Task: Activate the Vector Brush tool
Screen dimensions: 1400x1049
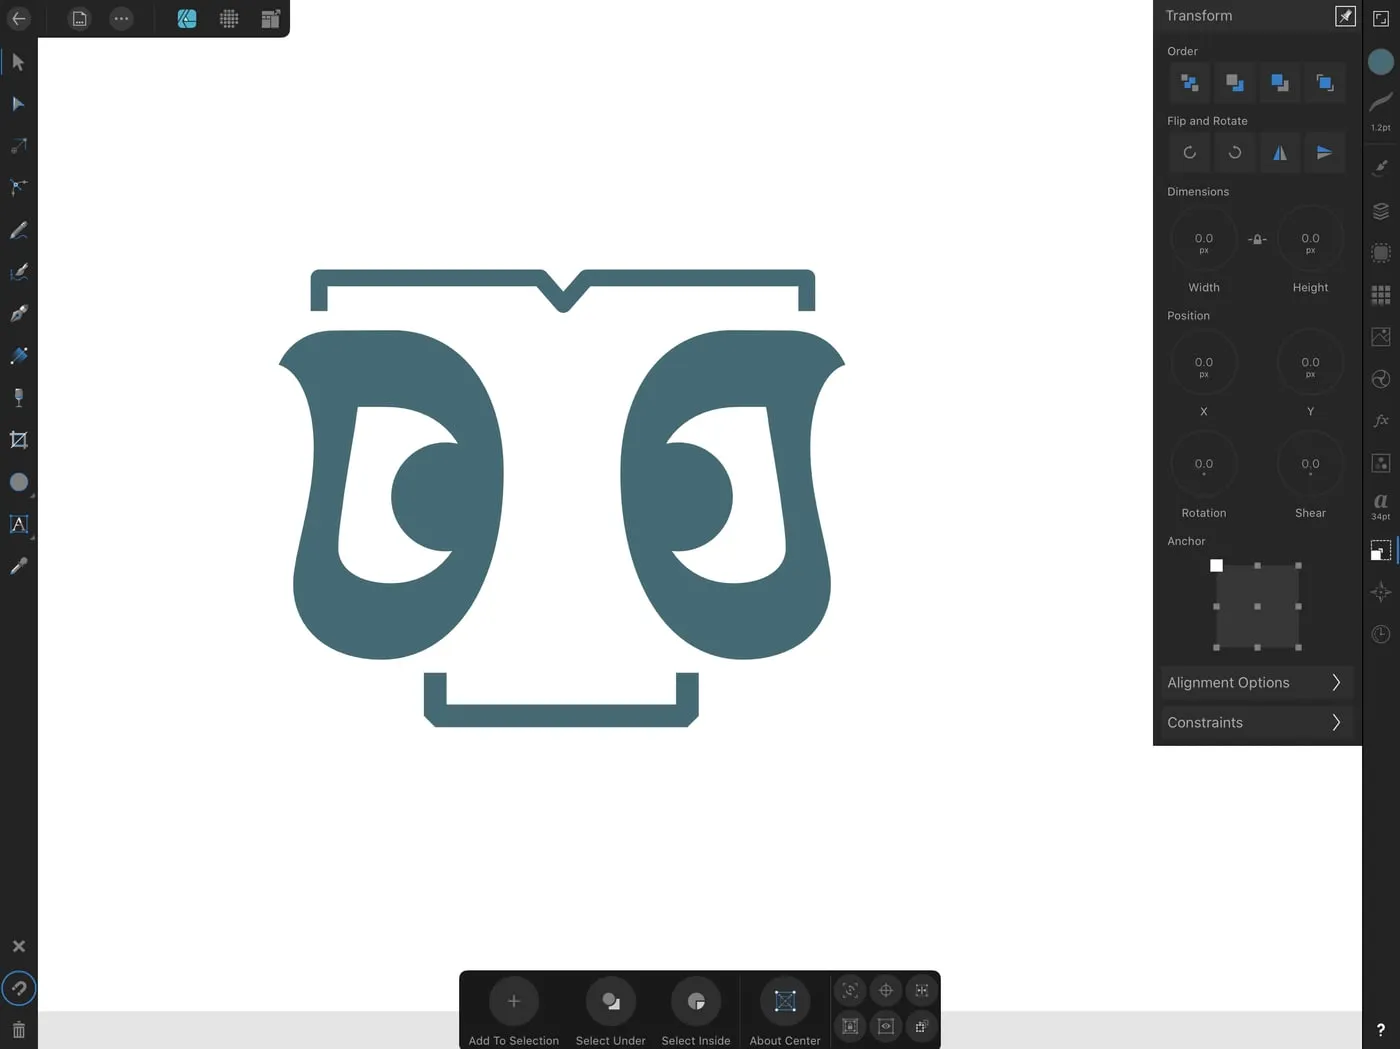Action: tap(18, 272)
